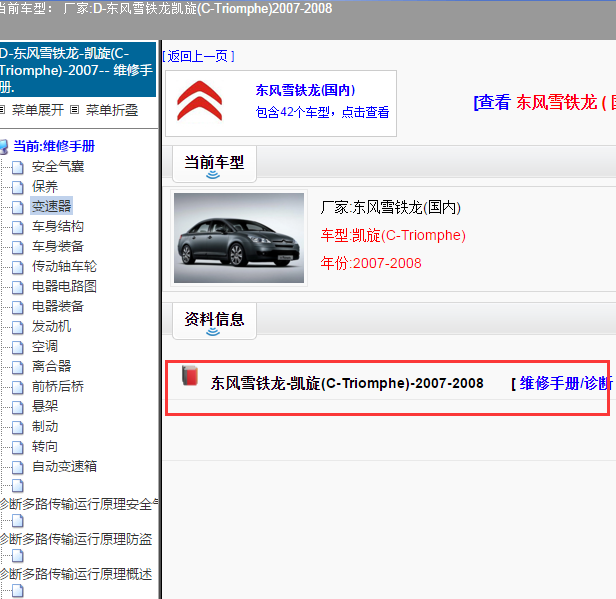Open the 离合器 section

pos(51,366)
